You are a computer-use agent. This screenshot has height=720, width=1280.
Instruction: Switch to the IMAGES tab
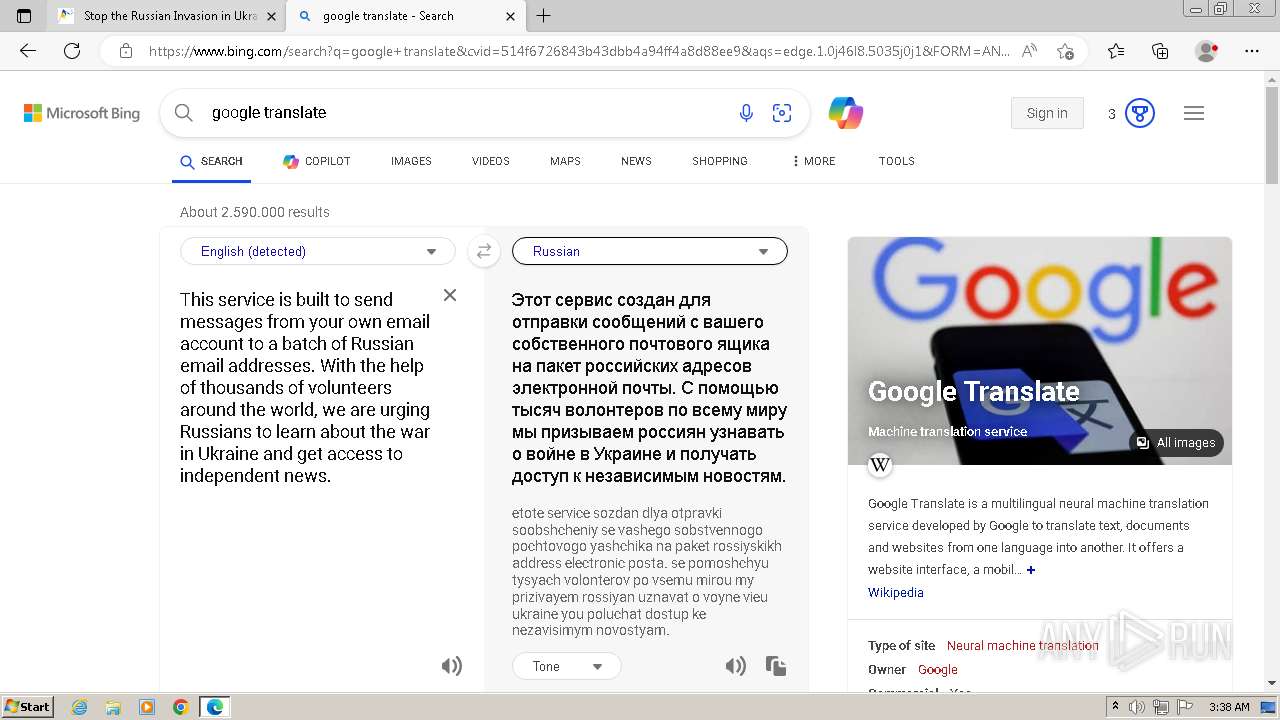411,161
